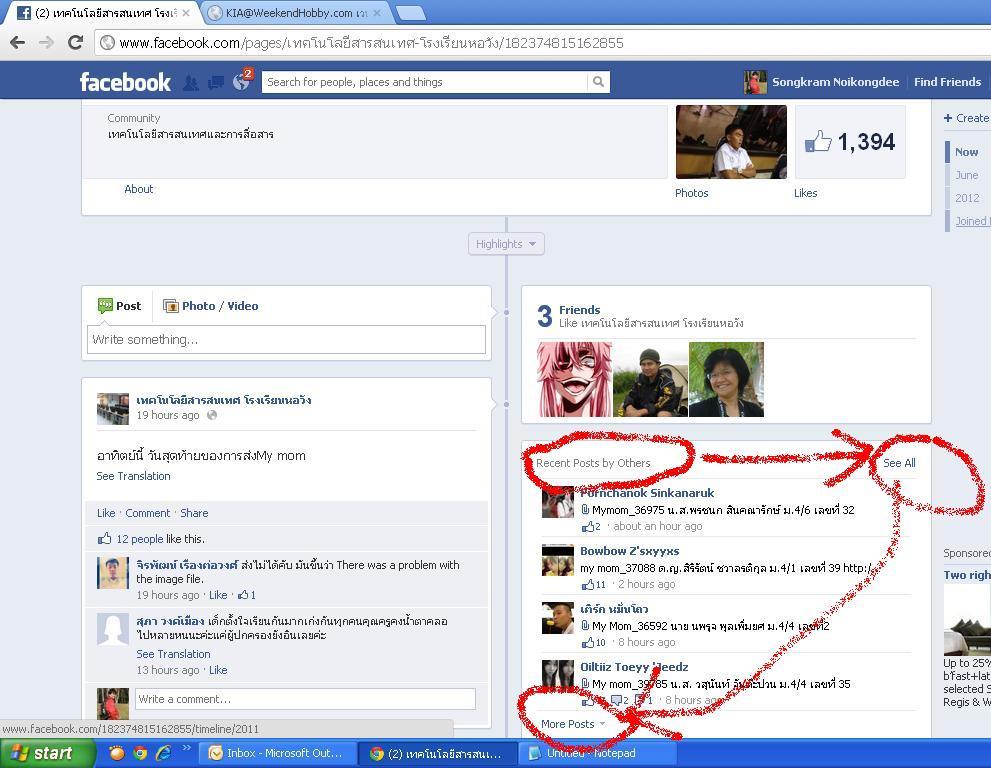Viewport: 991px width, 768px height.
Task: Click the 1,394 likes thumbs-up box
Action: click(850, 142)
